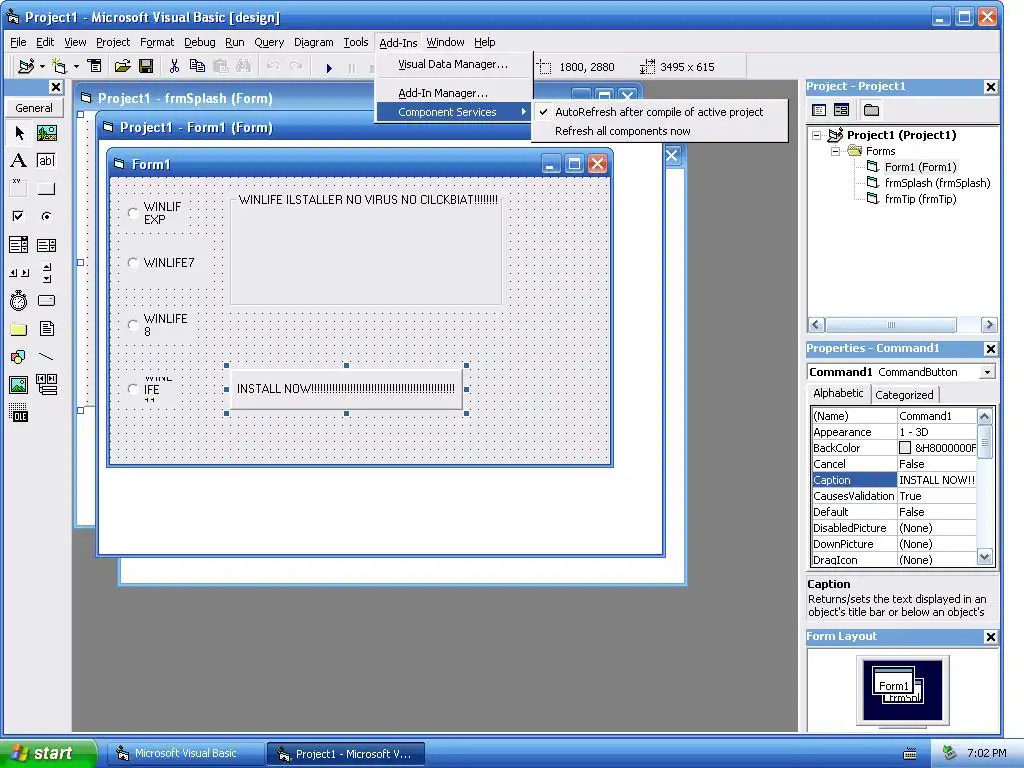Select the Pointer tool in toolbox
Viewport: 1024px width, 768px height.
[19, 133]
